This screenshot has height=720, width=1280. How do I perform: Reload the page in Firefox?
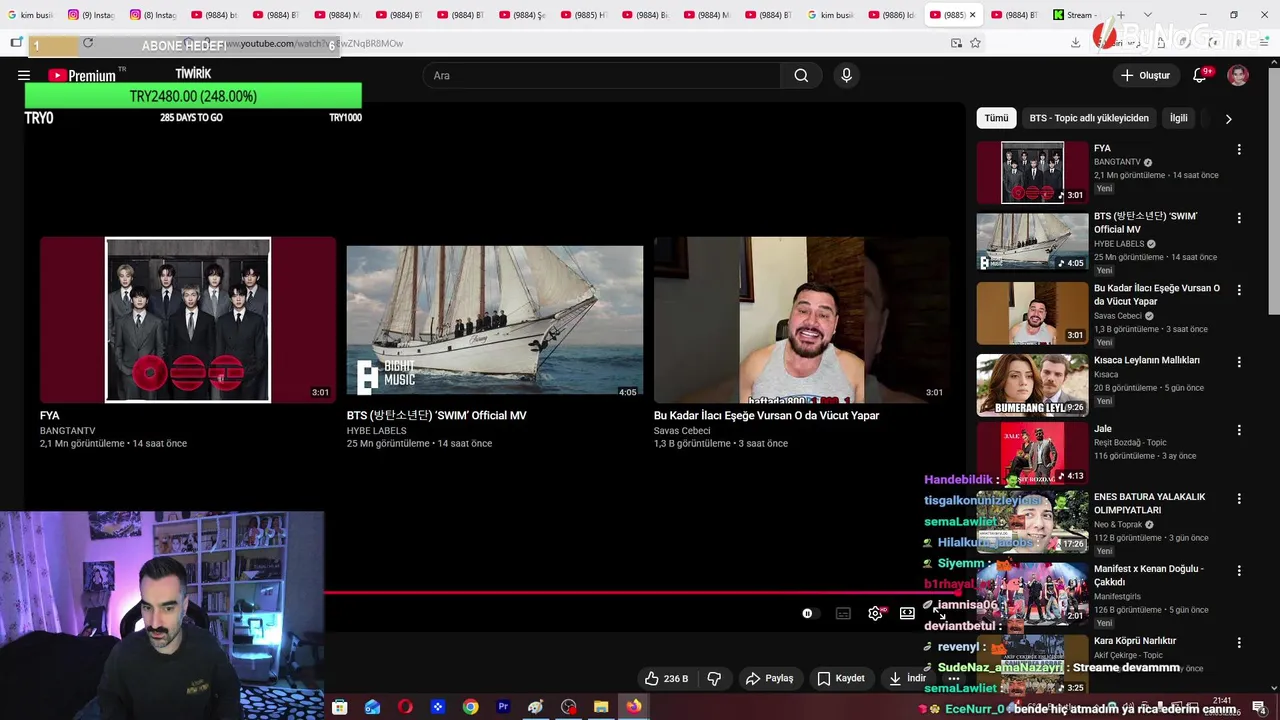pos(88,43)
